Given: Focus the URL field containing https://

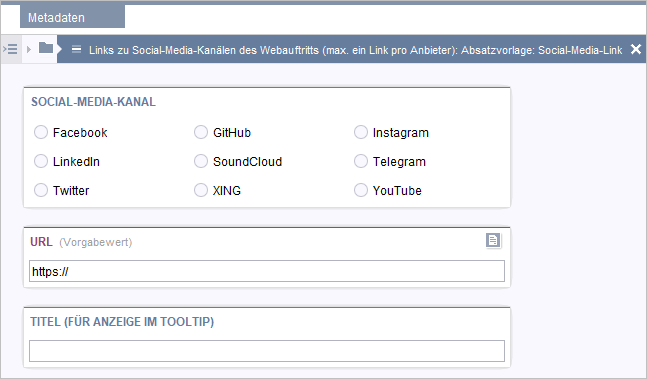Looking at the screenshot, I should pos(267,271).
